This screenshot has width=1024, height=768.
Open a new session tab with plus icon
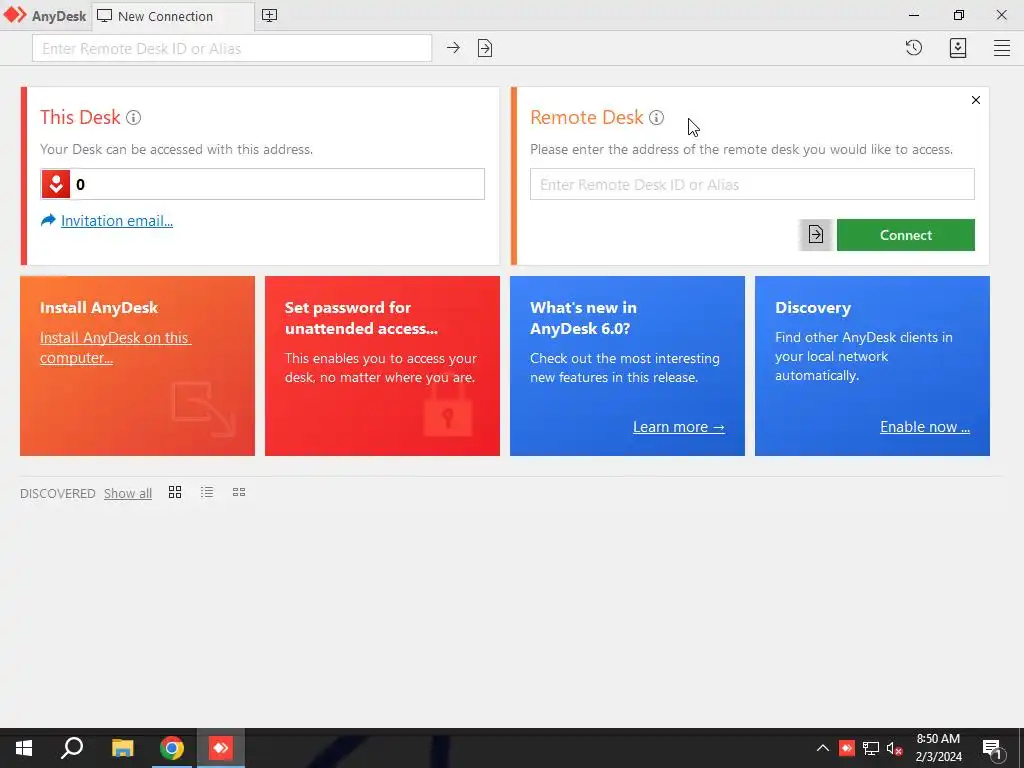(x=269, y=16)
